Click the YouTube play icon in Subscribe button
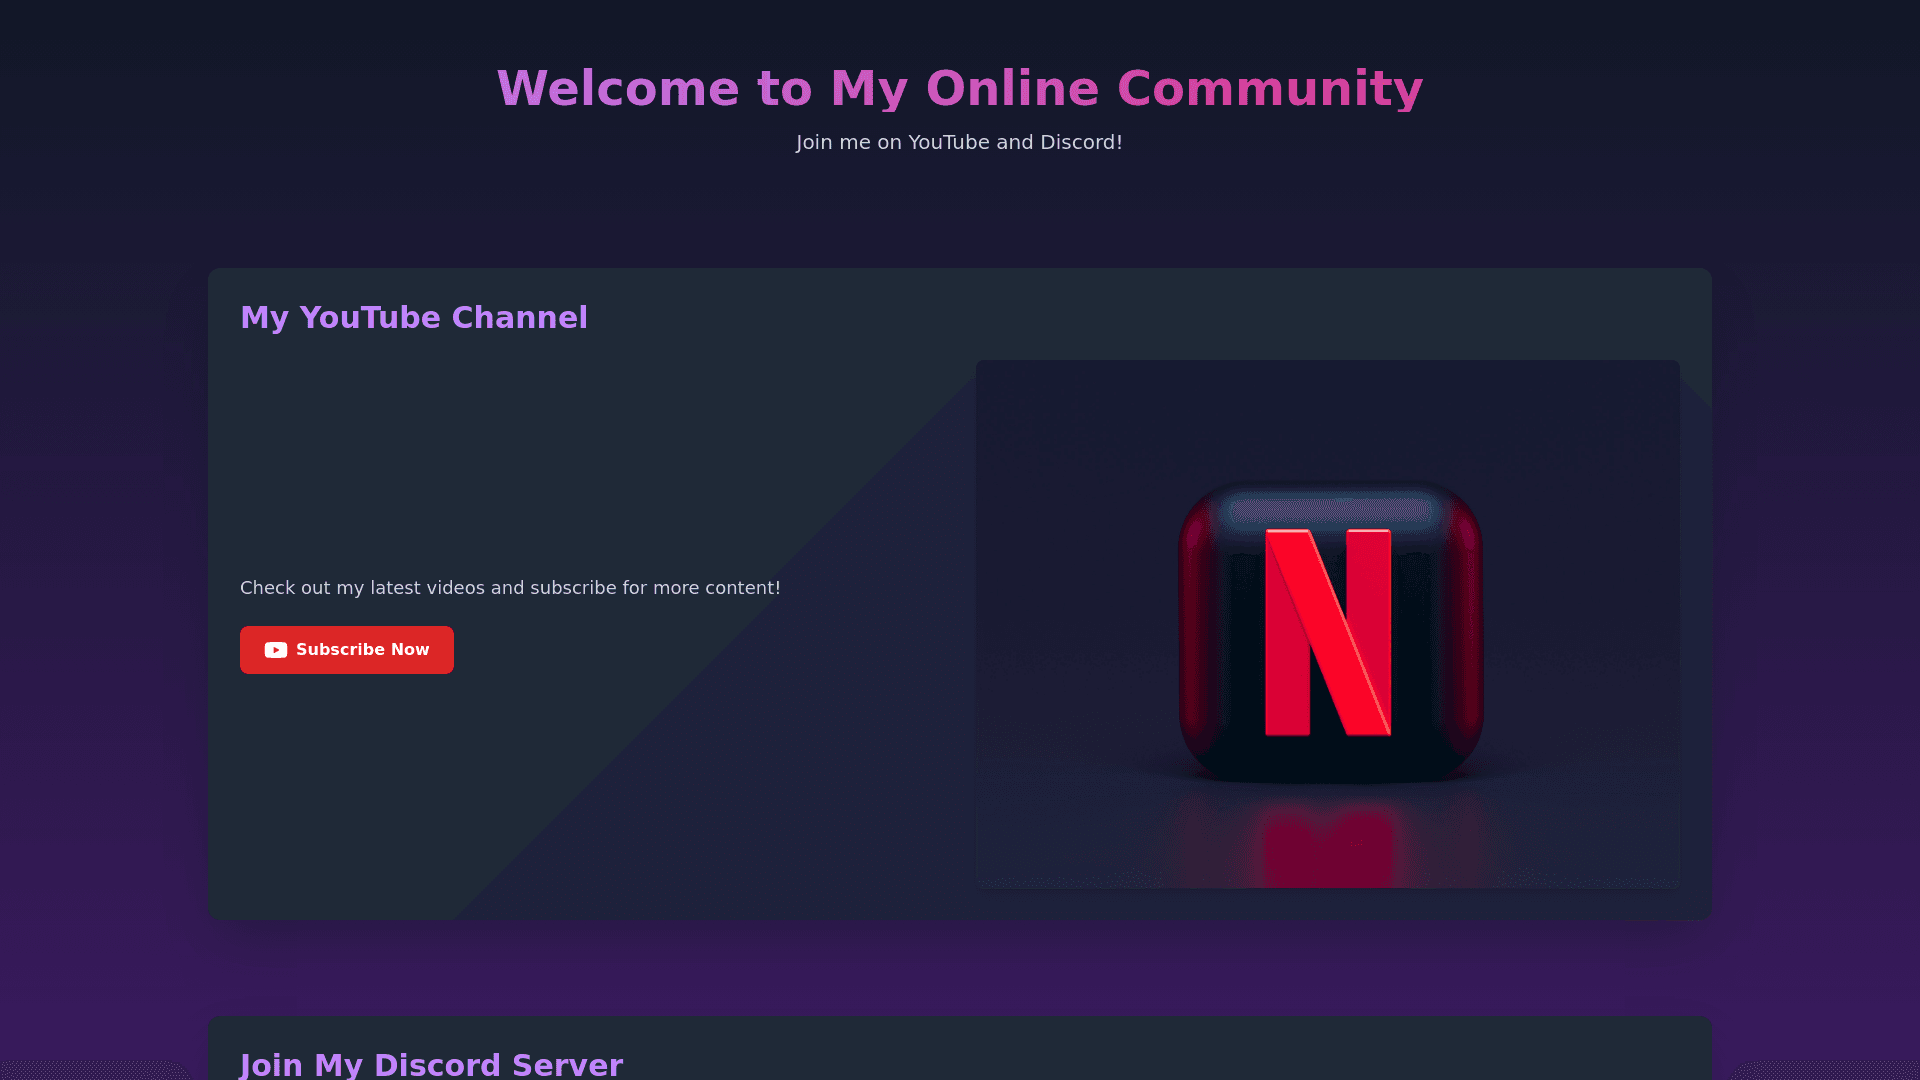The image size is (1920, 1080). pos(275,650)
